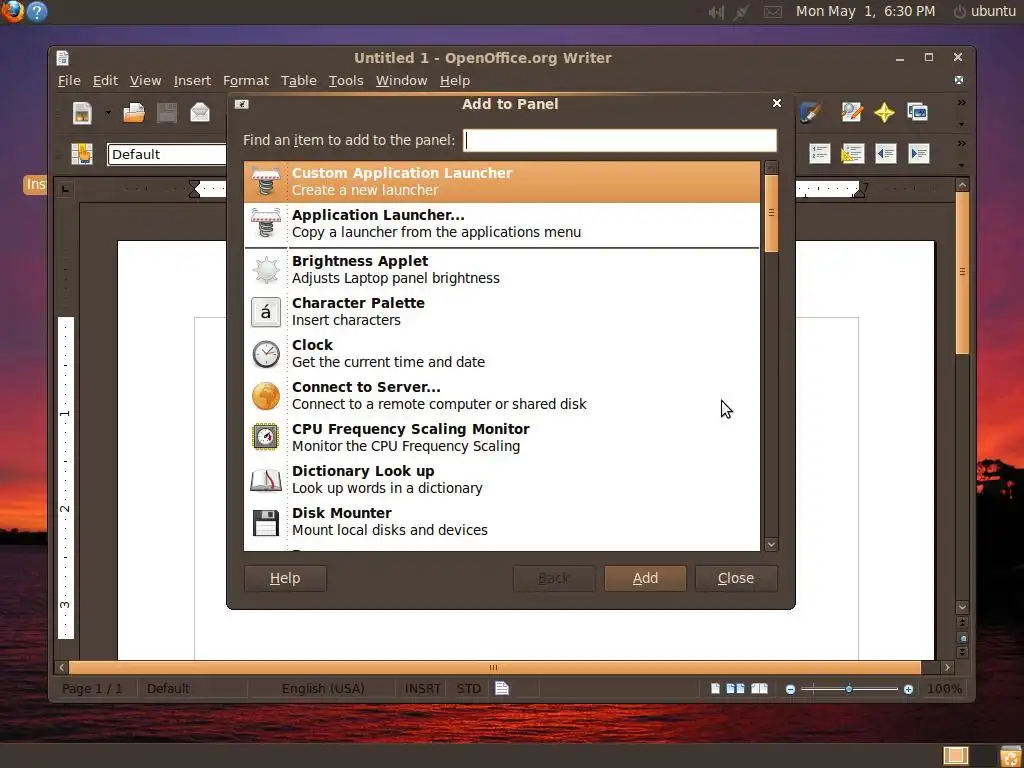Screen dimensions: 1024x768
Task: Click the zoom slider handle
Action: point(848,689)
